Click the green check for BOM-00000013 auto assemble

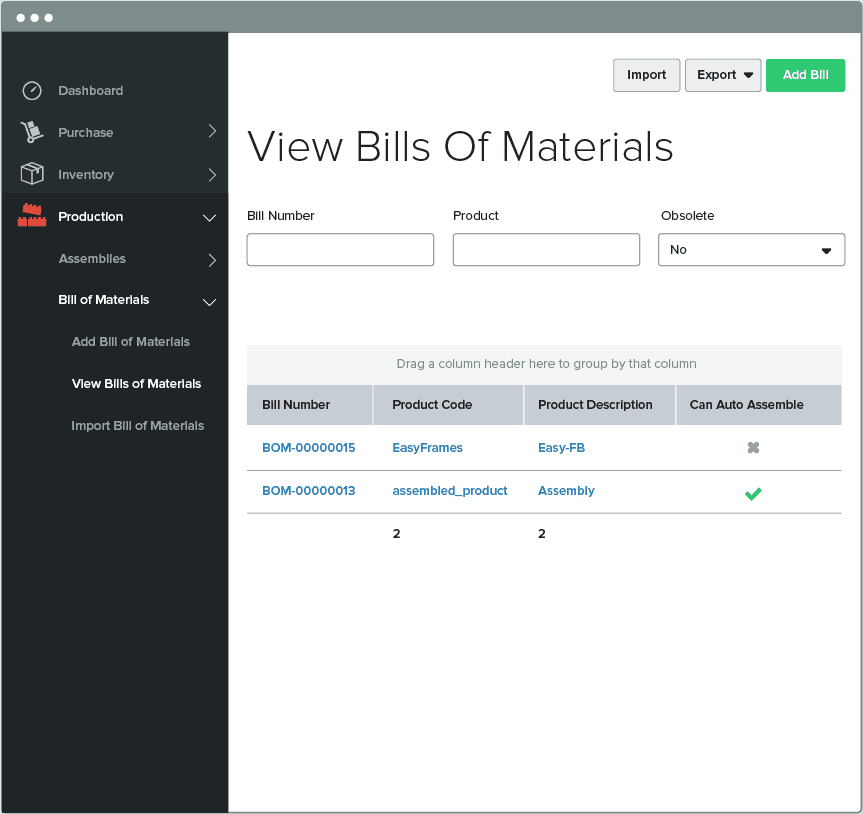point(753,493)
